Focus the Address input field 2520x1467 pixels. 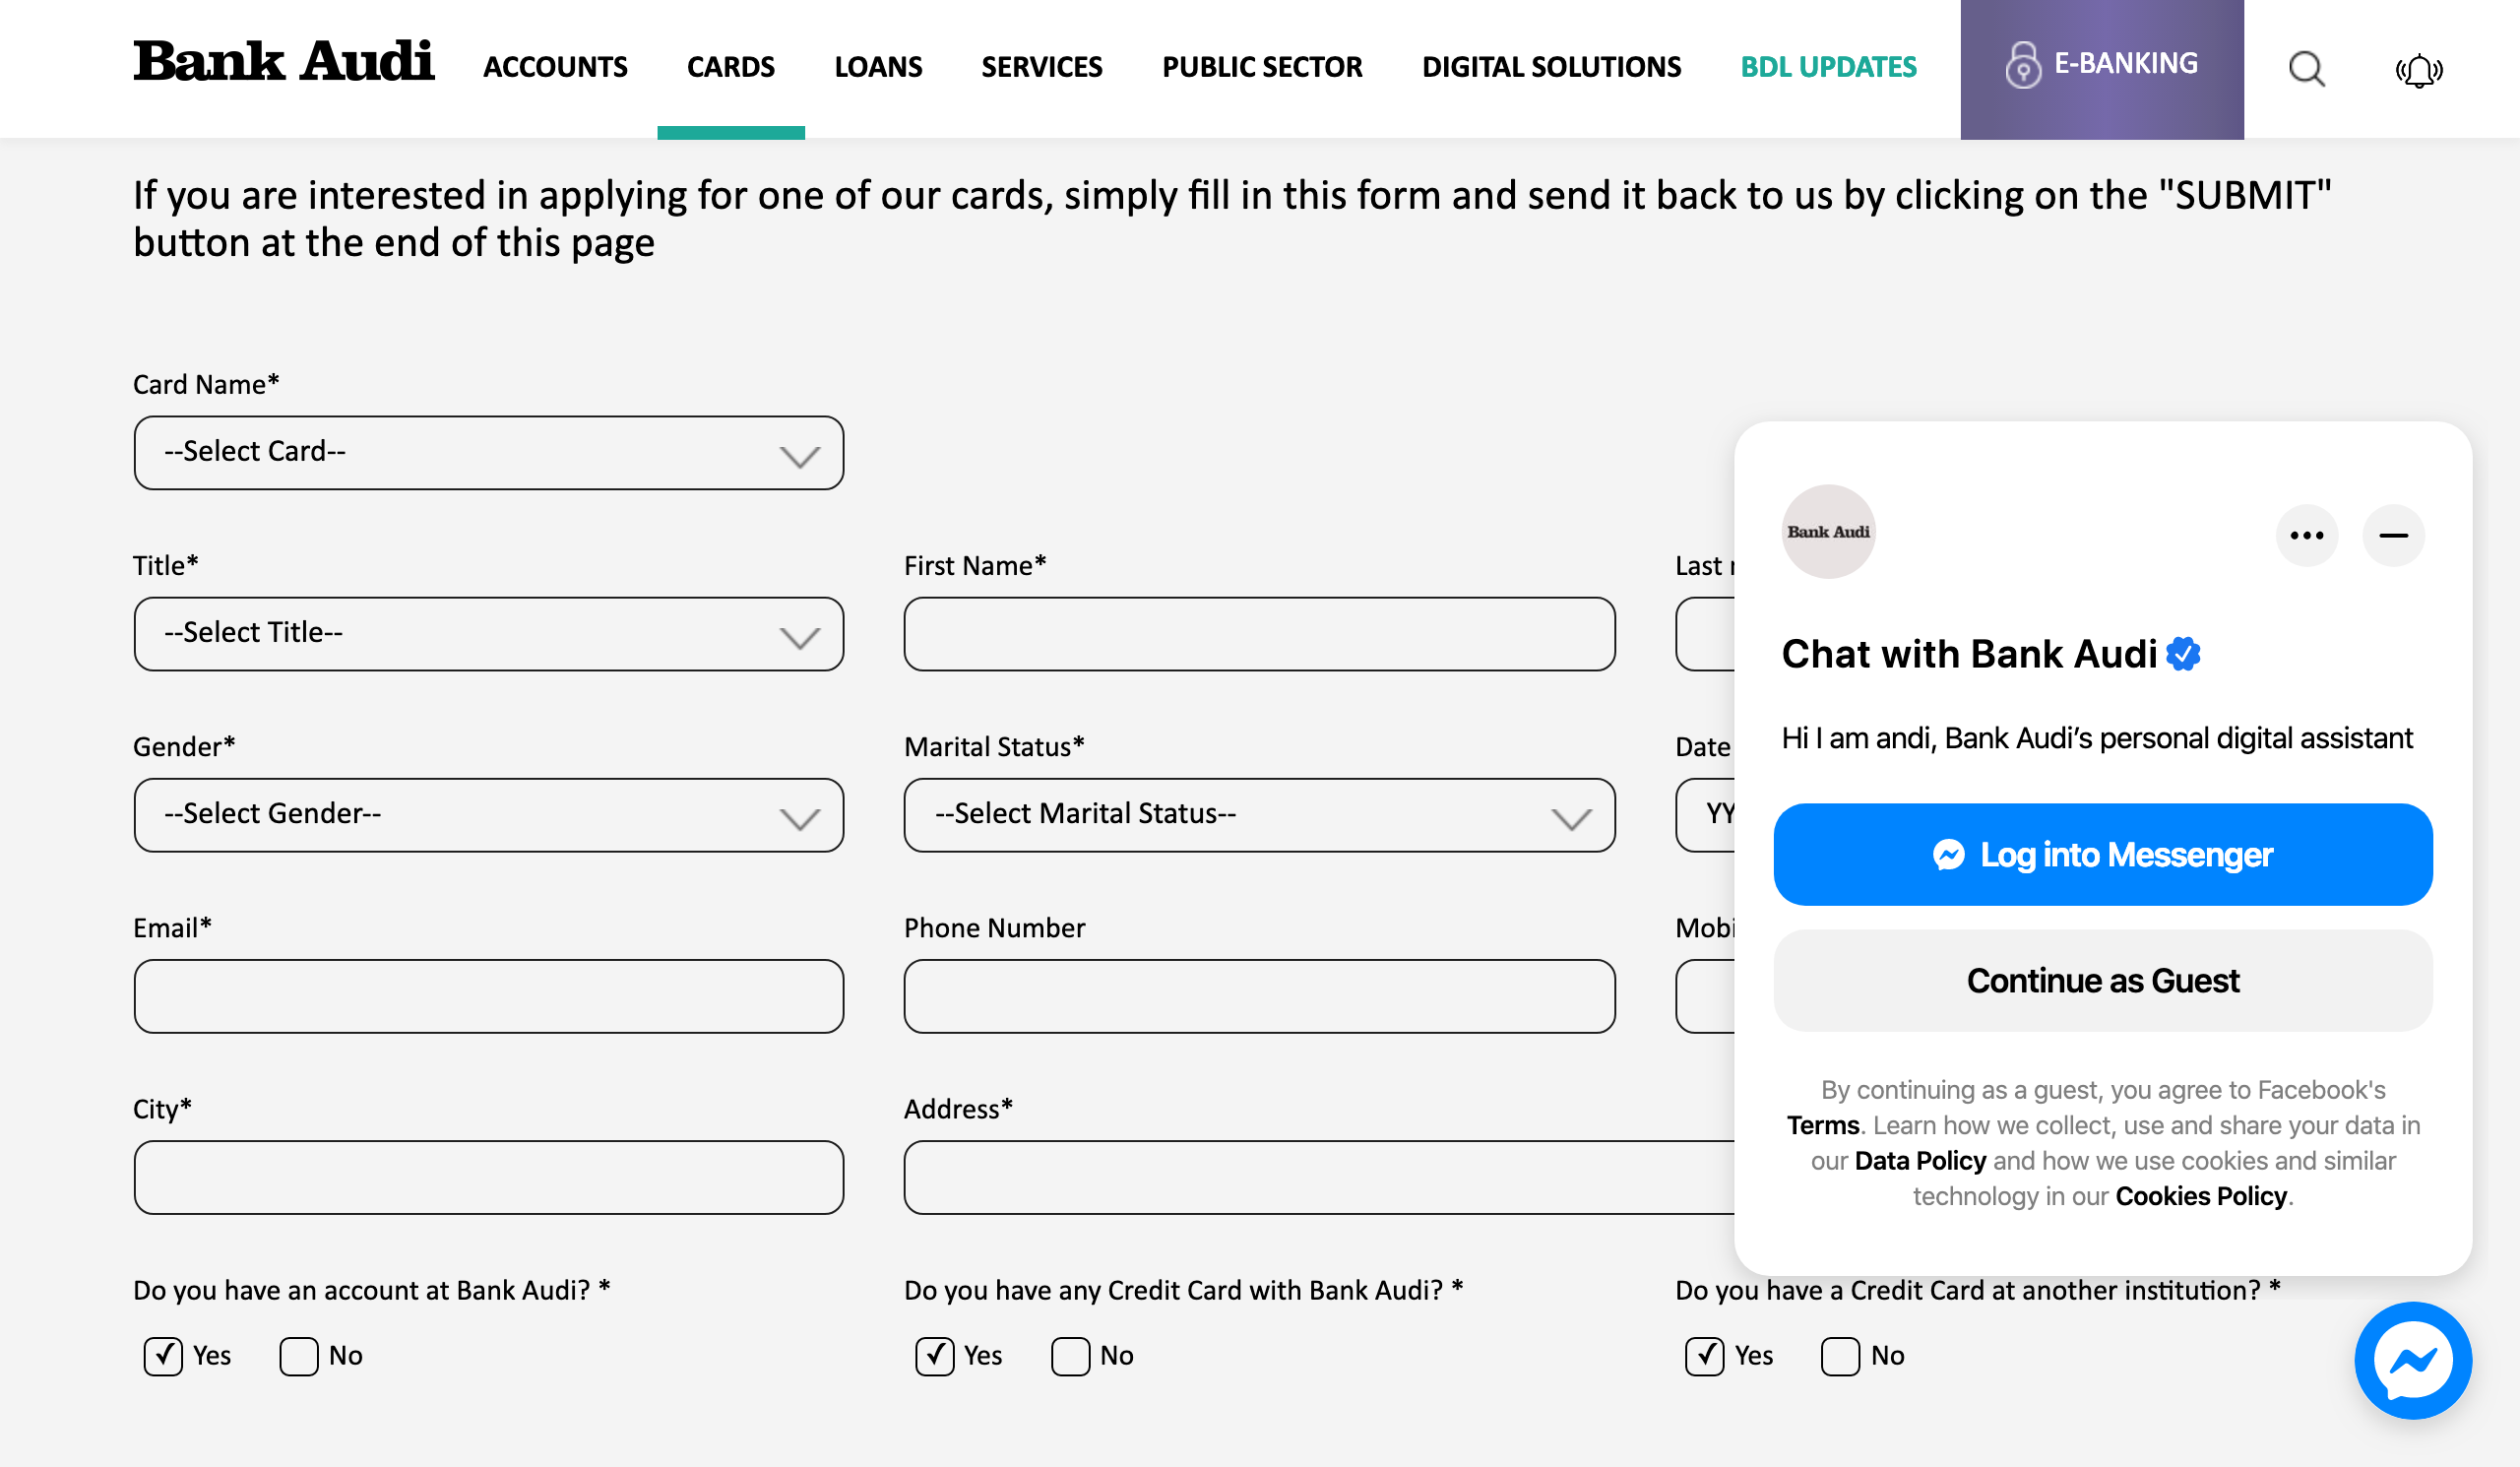coord(1319,1177)
